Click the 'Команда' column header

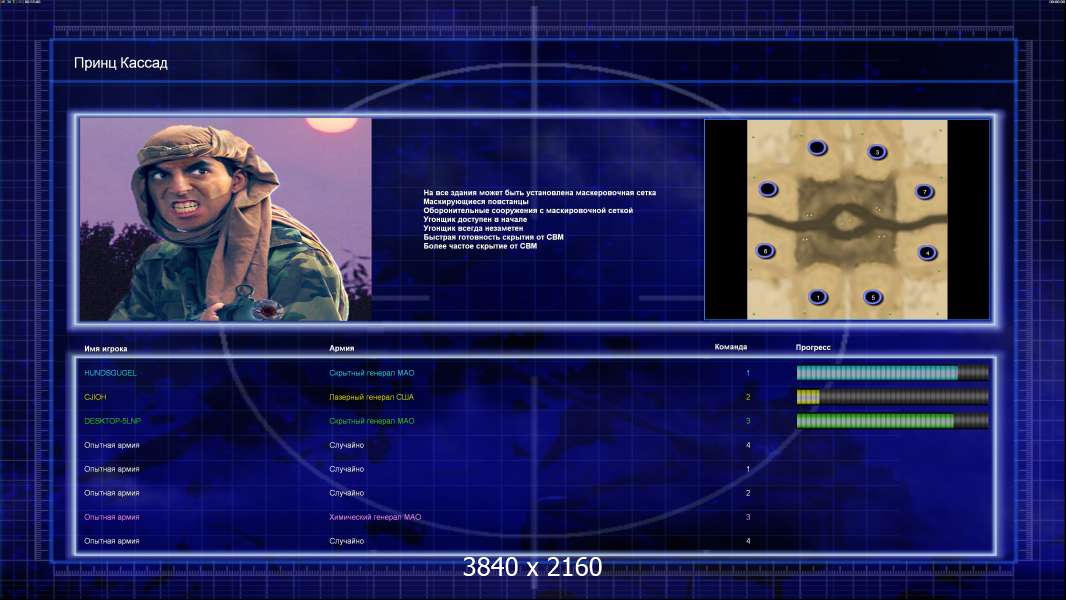pyautogui.click(x=731, y=347)
